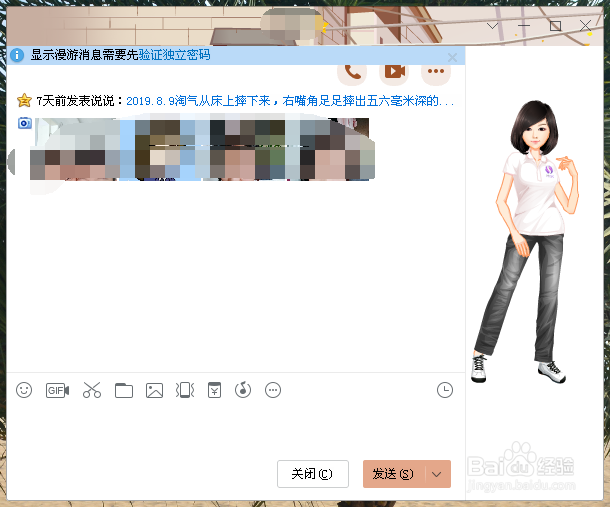Open the red packet yen icon
Screen dimensions: 610x507
(214, 390)
